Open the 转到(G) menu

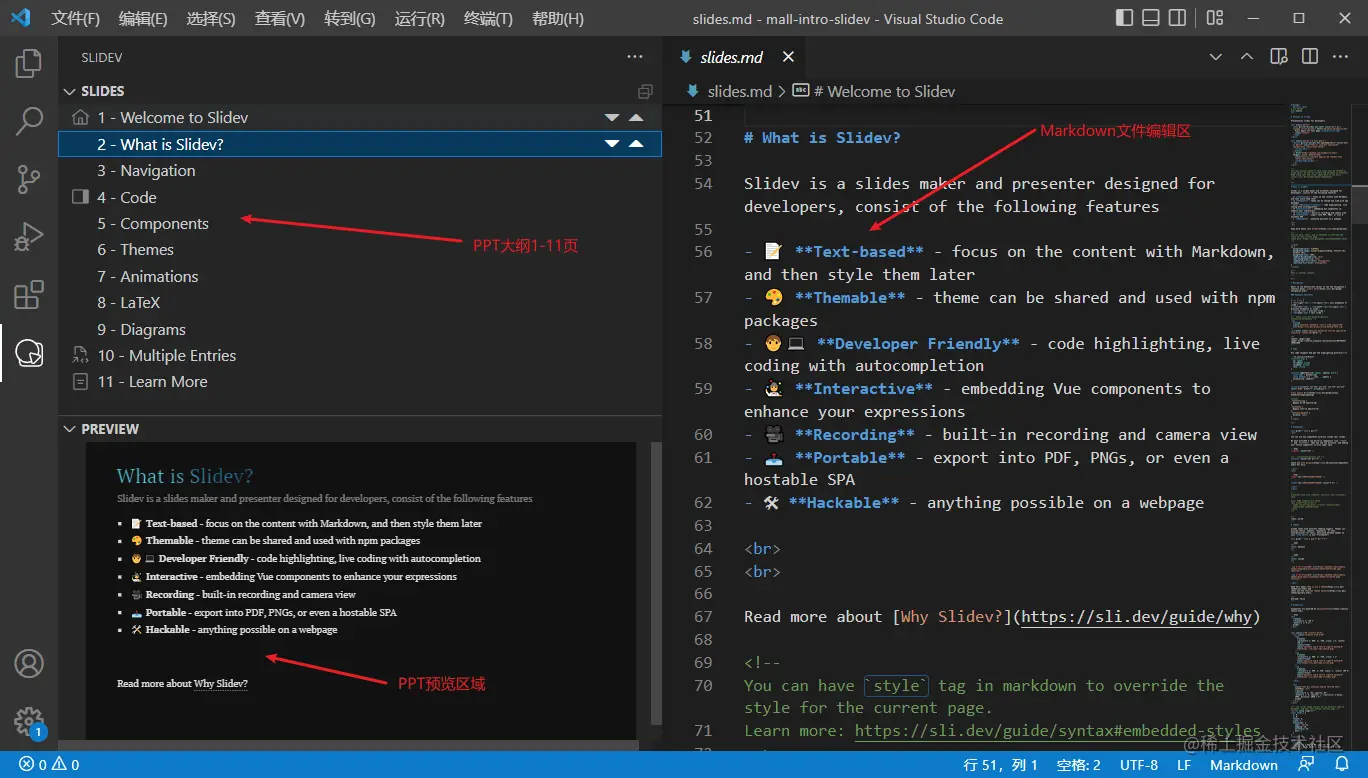pos(350,18)
